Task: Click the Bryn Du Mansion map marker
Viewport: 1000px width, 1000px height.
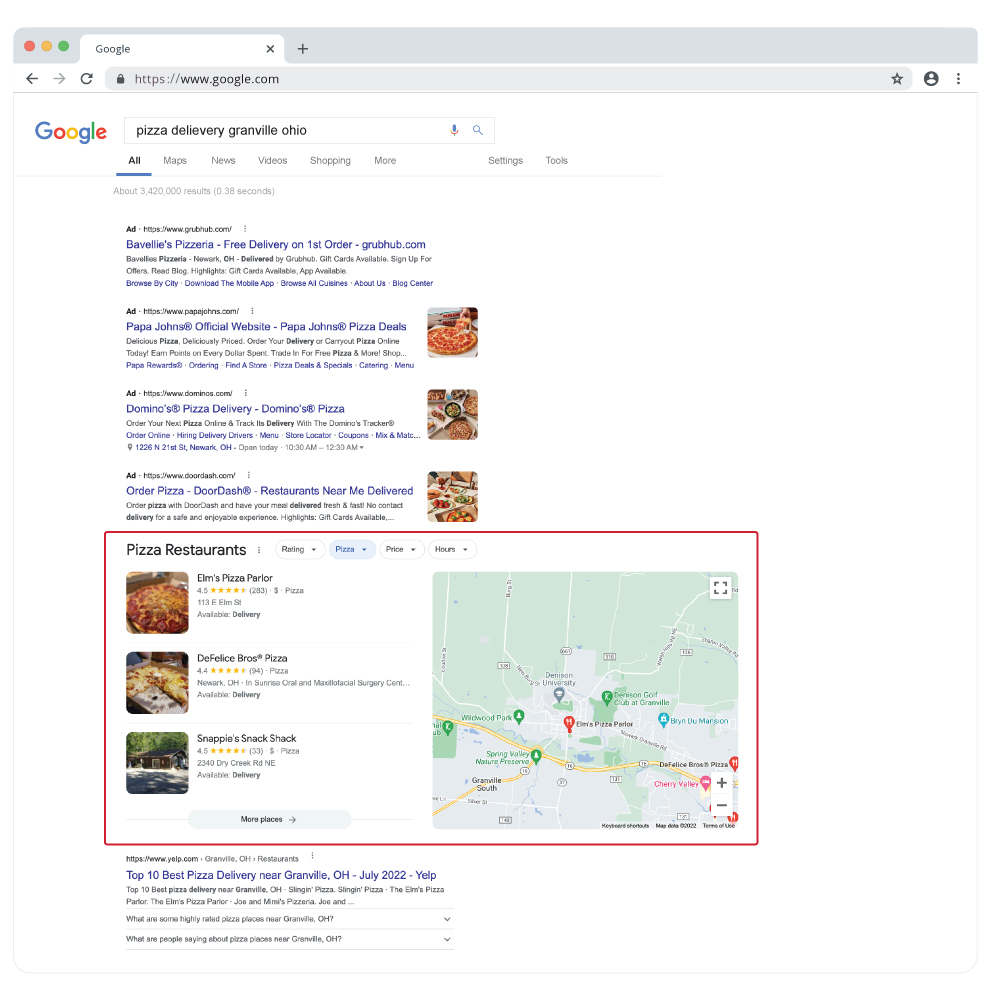Action: [x=663, y=720]
